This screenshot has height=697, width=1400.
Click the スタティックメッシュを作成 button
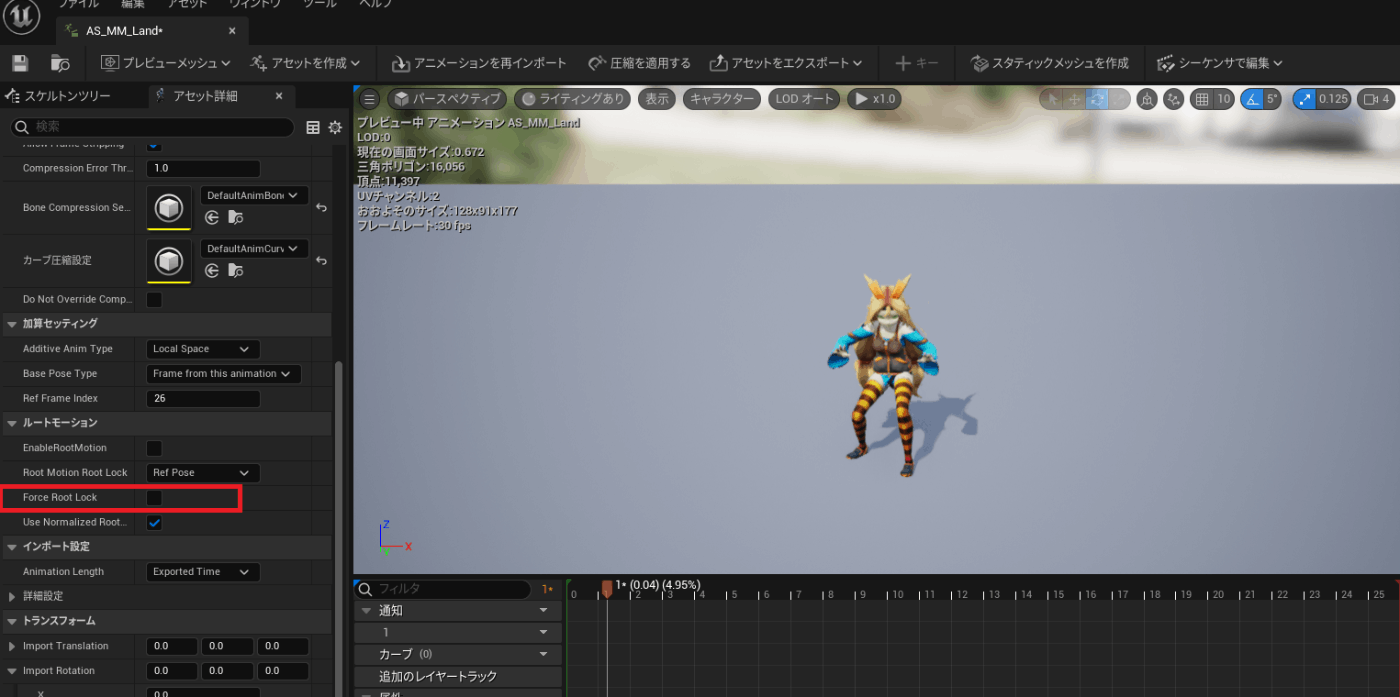point(1050,63)
